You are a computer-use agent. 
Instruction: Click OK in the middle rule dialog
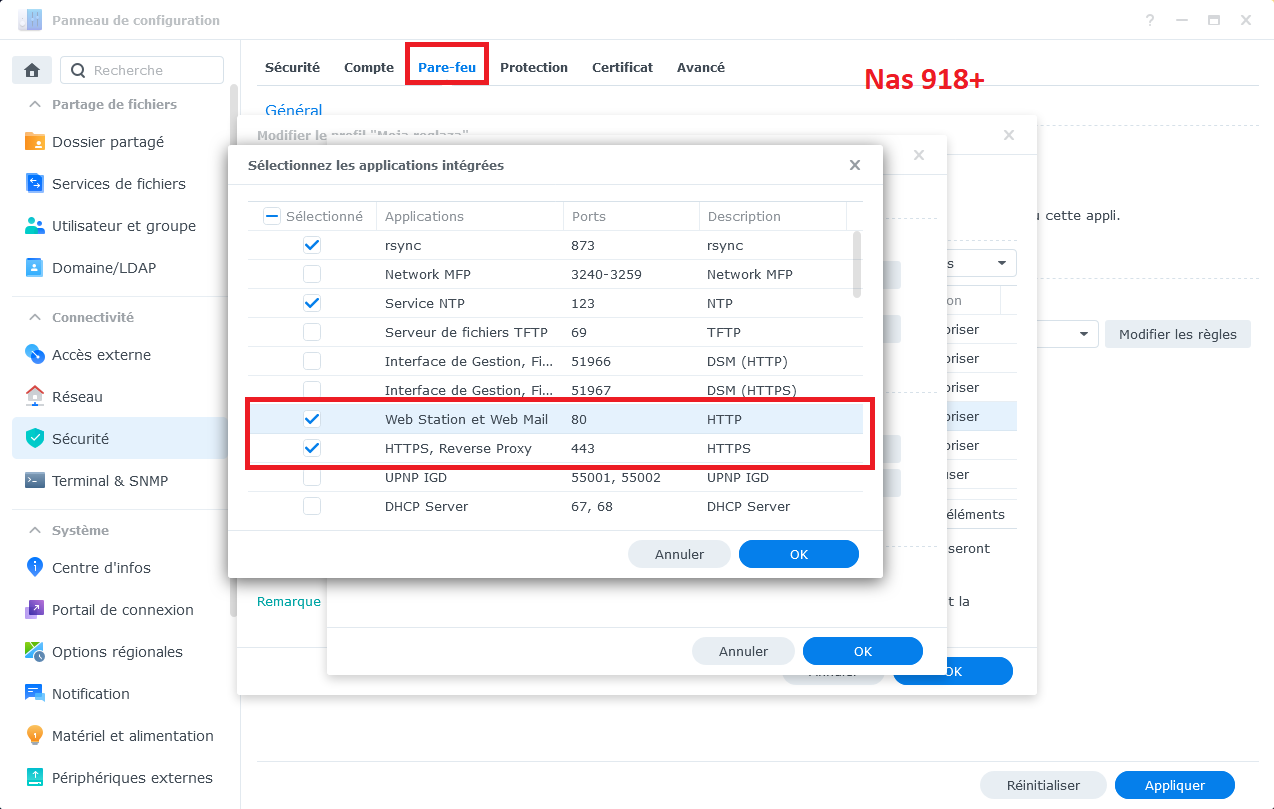point(863,651)
